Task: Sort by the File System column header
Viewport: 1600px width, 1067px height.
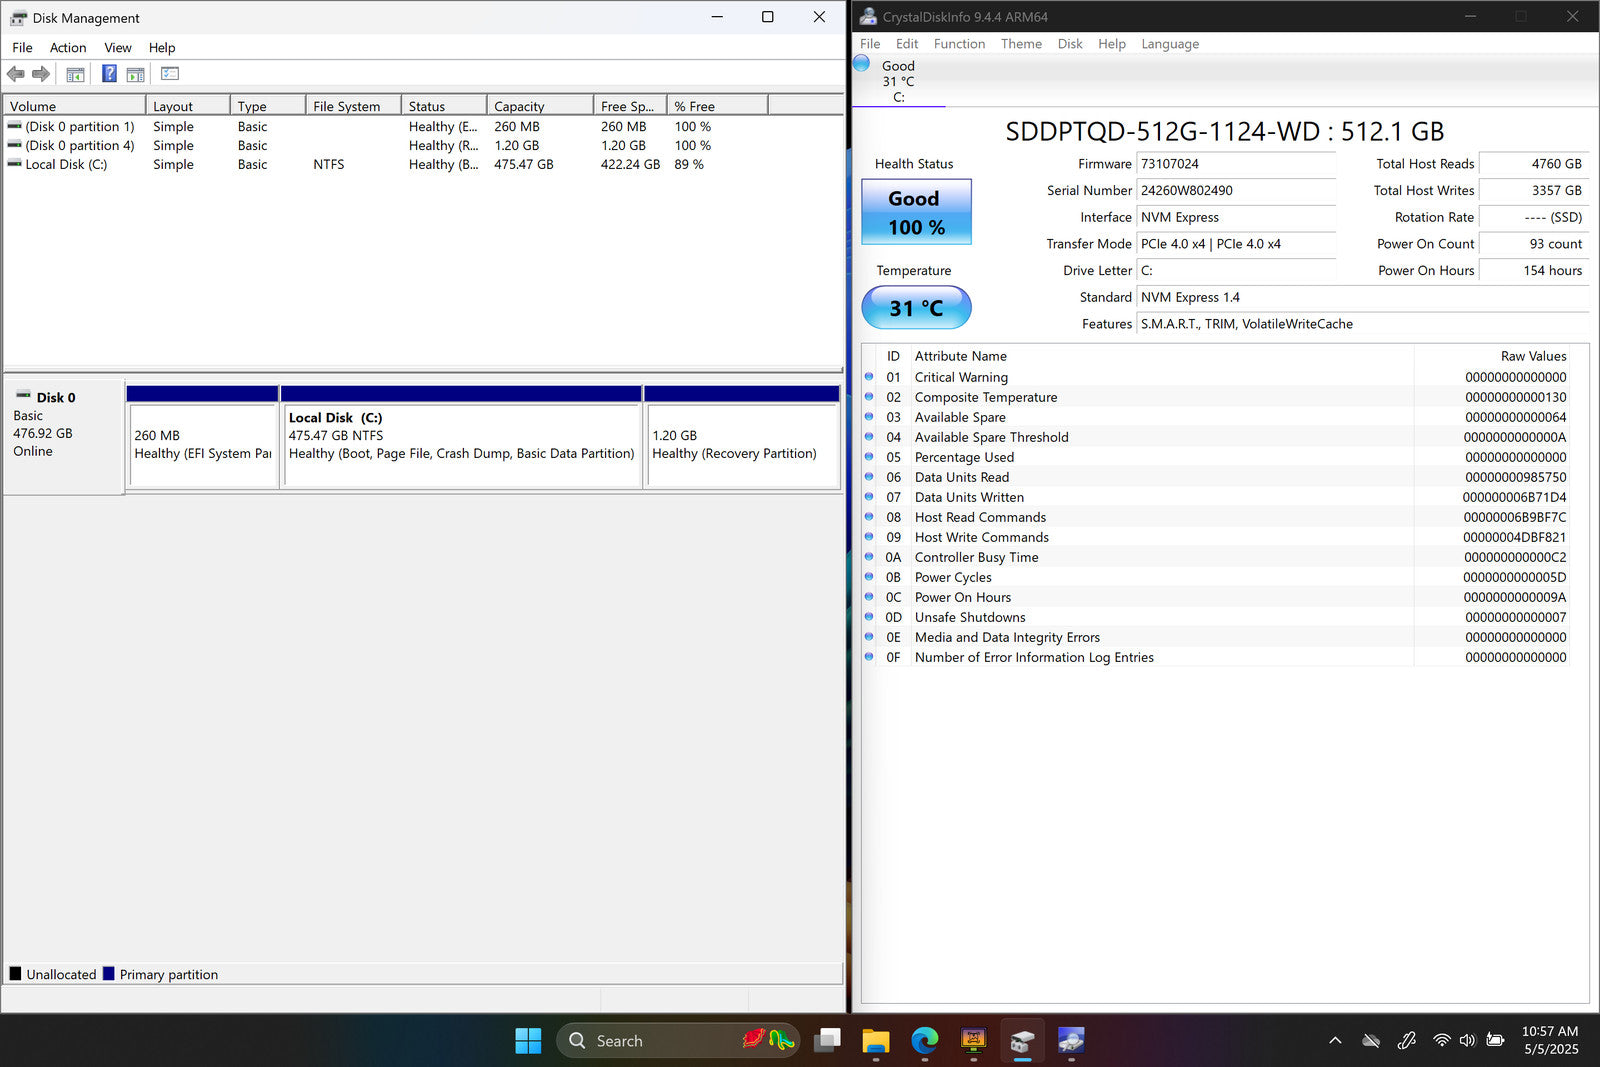Action: (353, 106)
